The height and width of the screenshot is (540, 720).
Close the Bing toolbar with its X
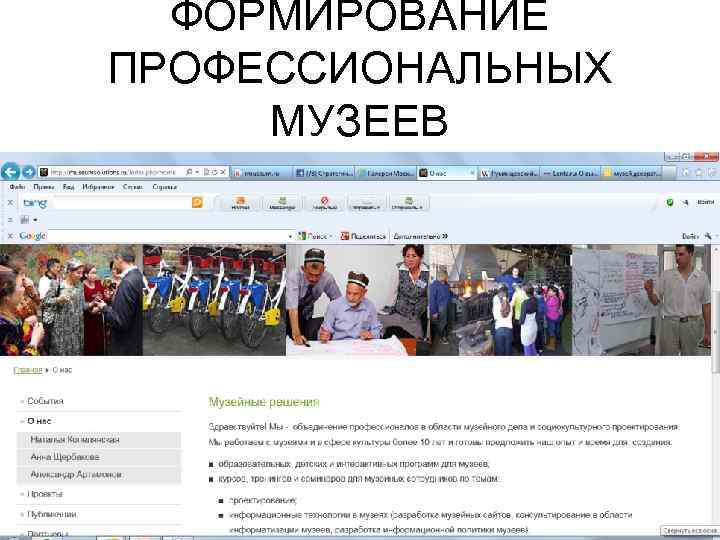click(10, 202)
